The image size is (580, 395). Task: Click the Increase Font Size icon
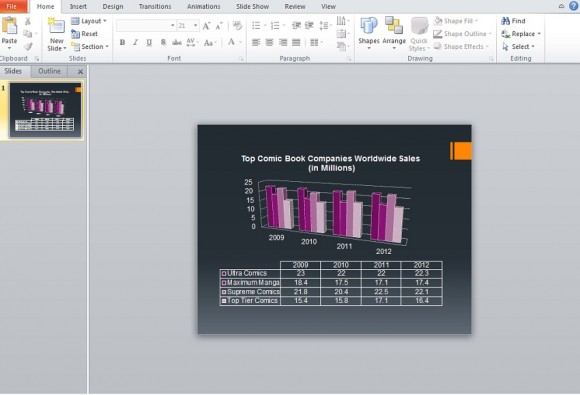[206, 26]
